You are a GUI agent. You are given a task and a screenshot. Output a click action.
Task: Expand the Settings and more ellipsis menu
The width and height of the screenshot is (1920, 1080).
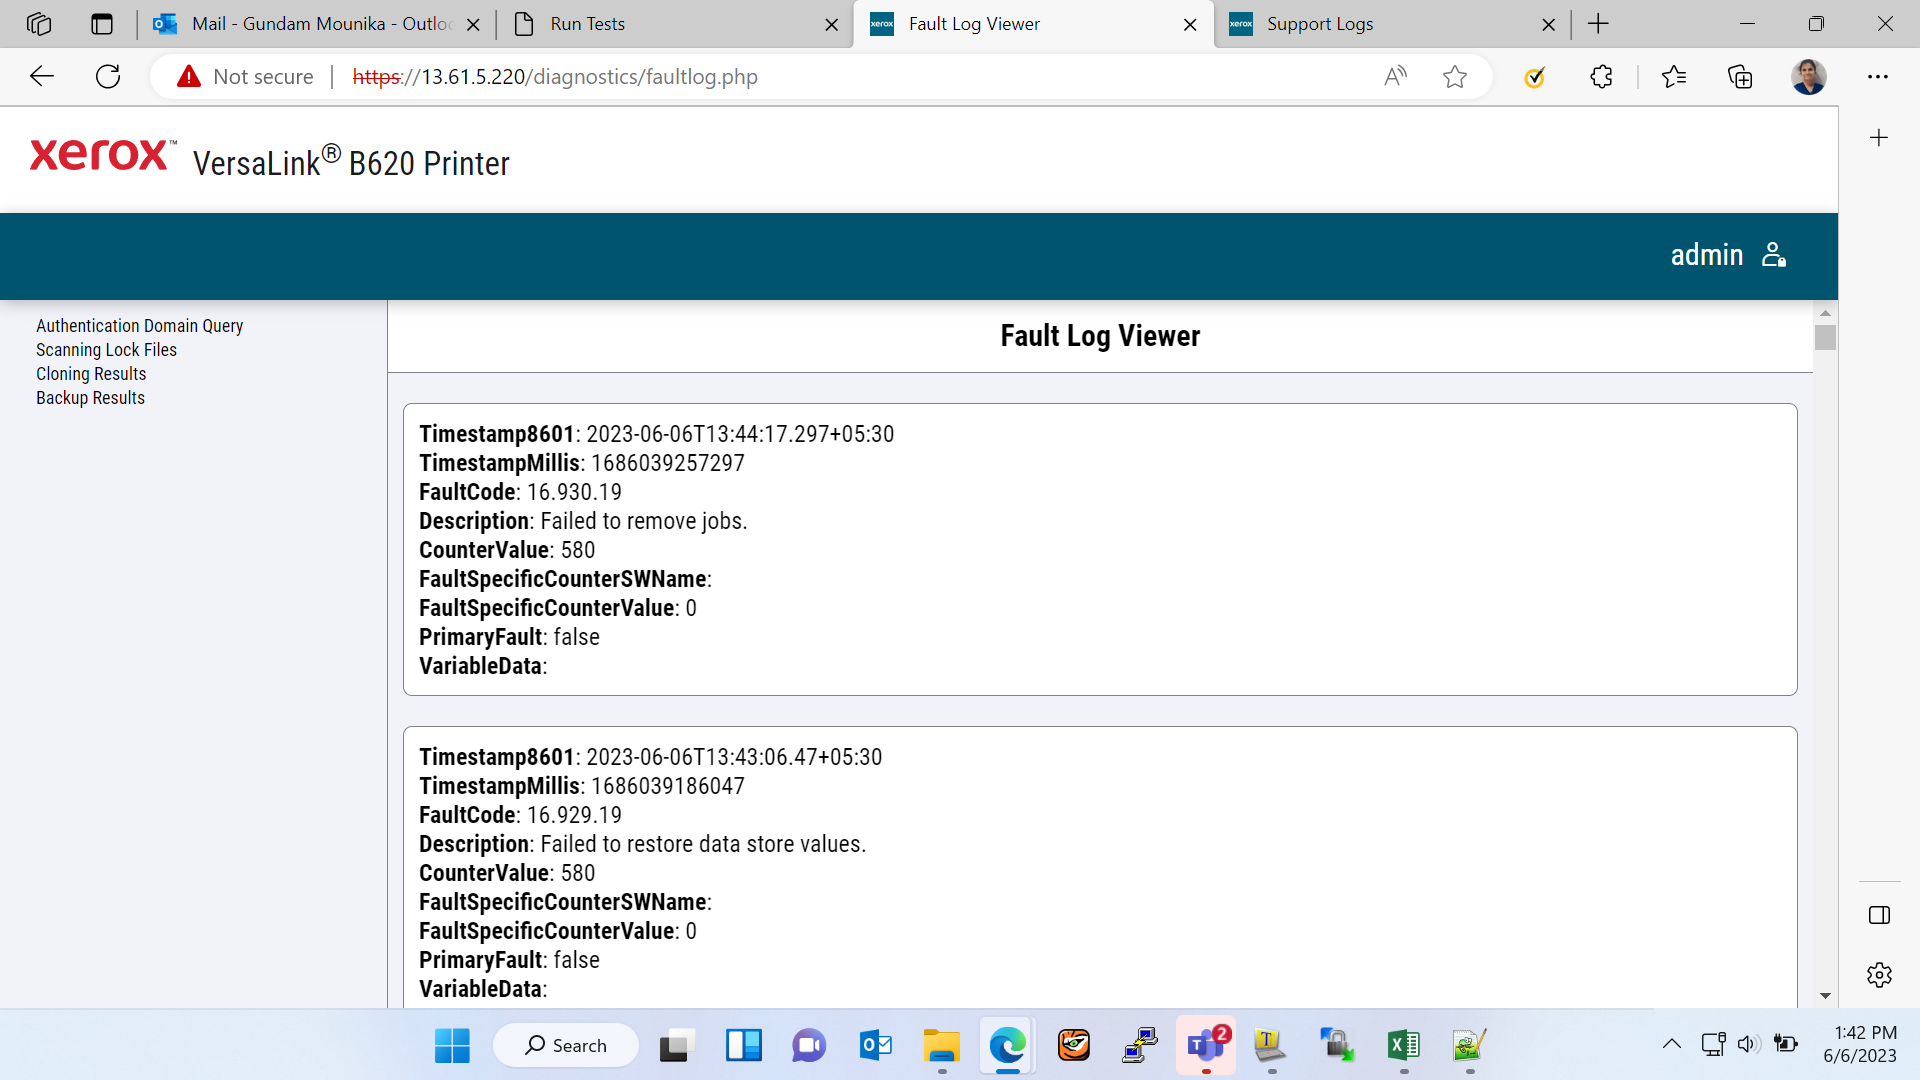coord(1878,77)
